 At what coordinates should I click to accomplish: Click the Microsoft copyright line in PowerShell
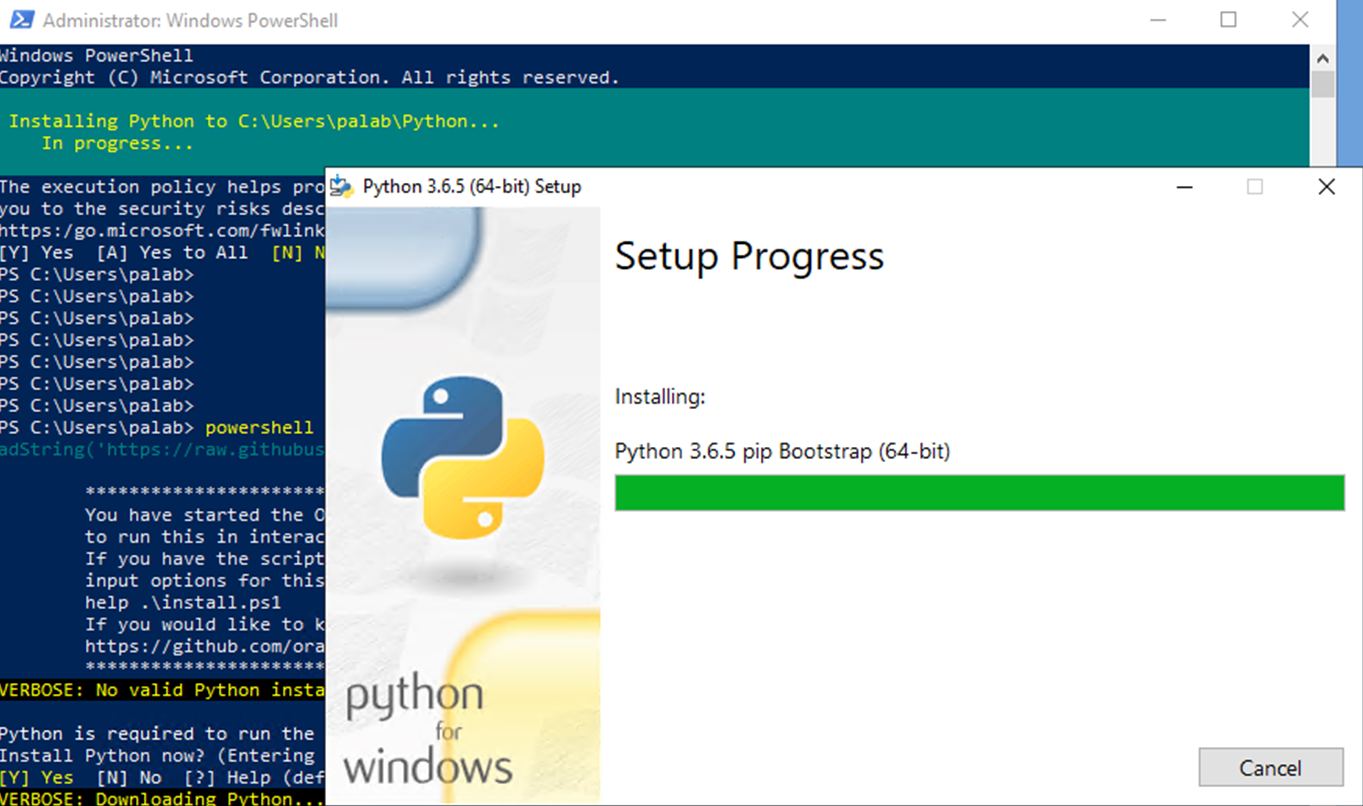[x=310, y=77]
